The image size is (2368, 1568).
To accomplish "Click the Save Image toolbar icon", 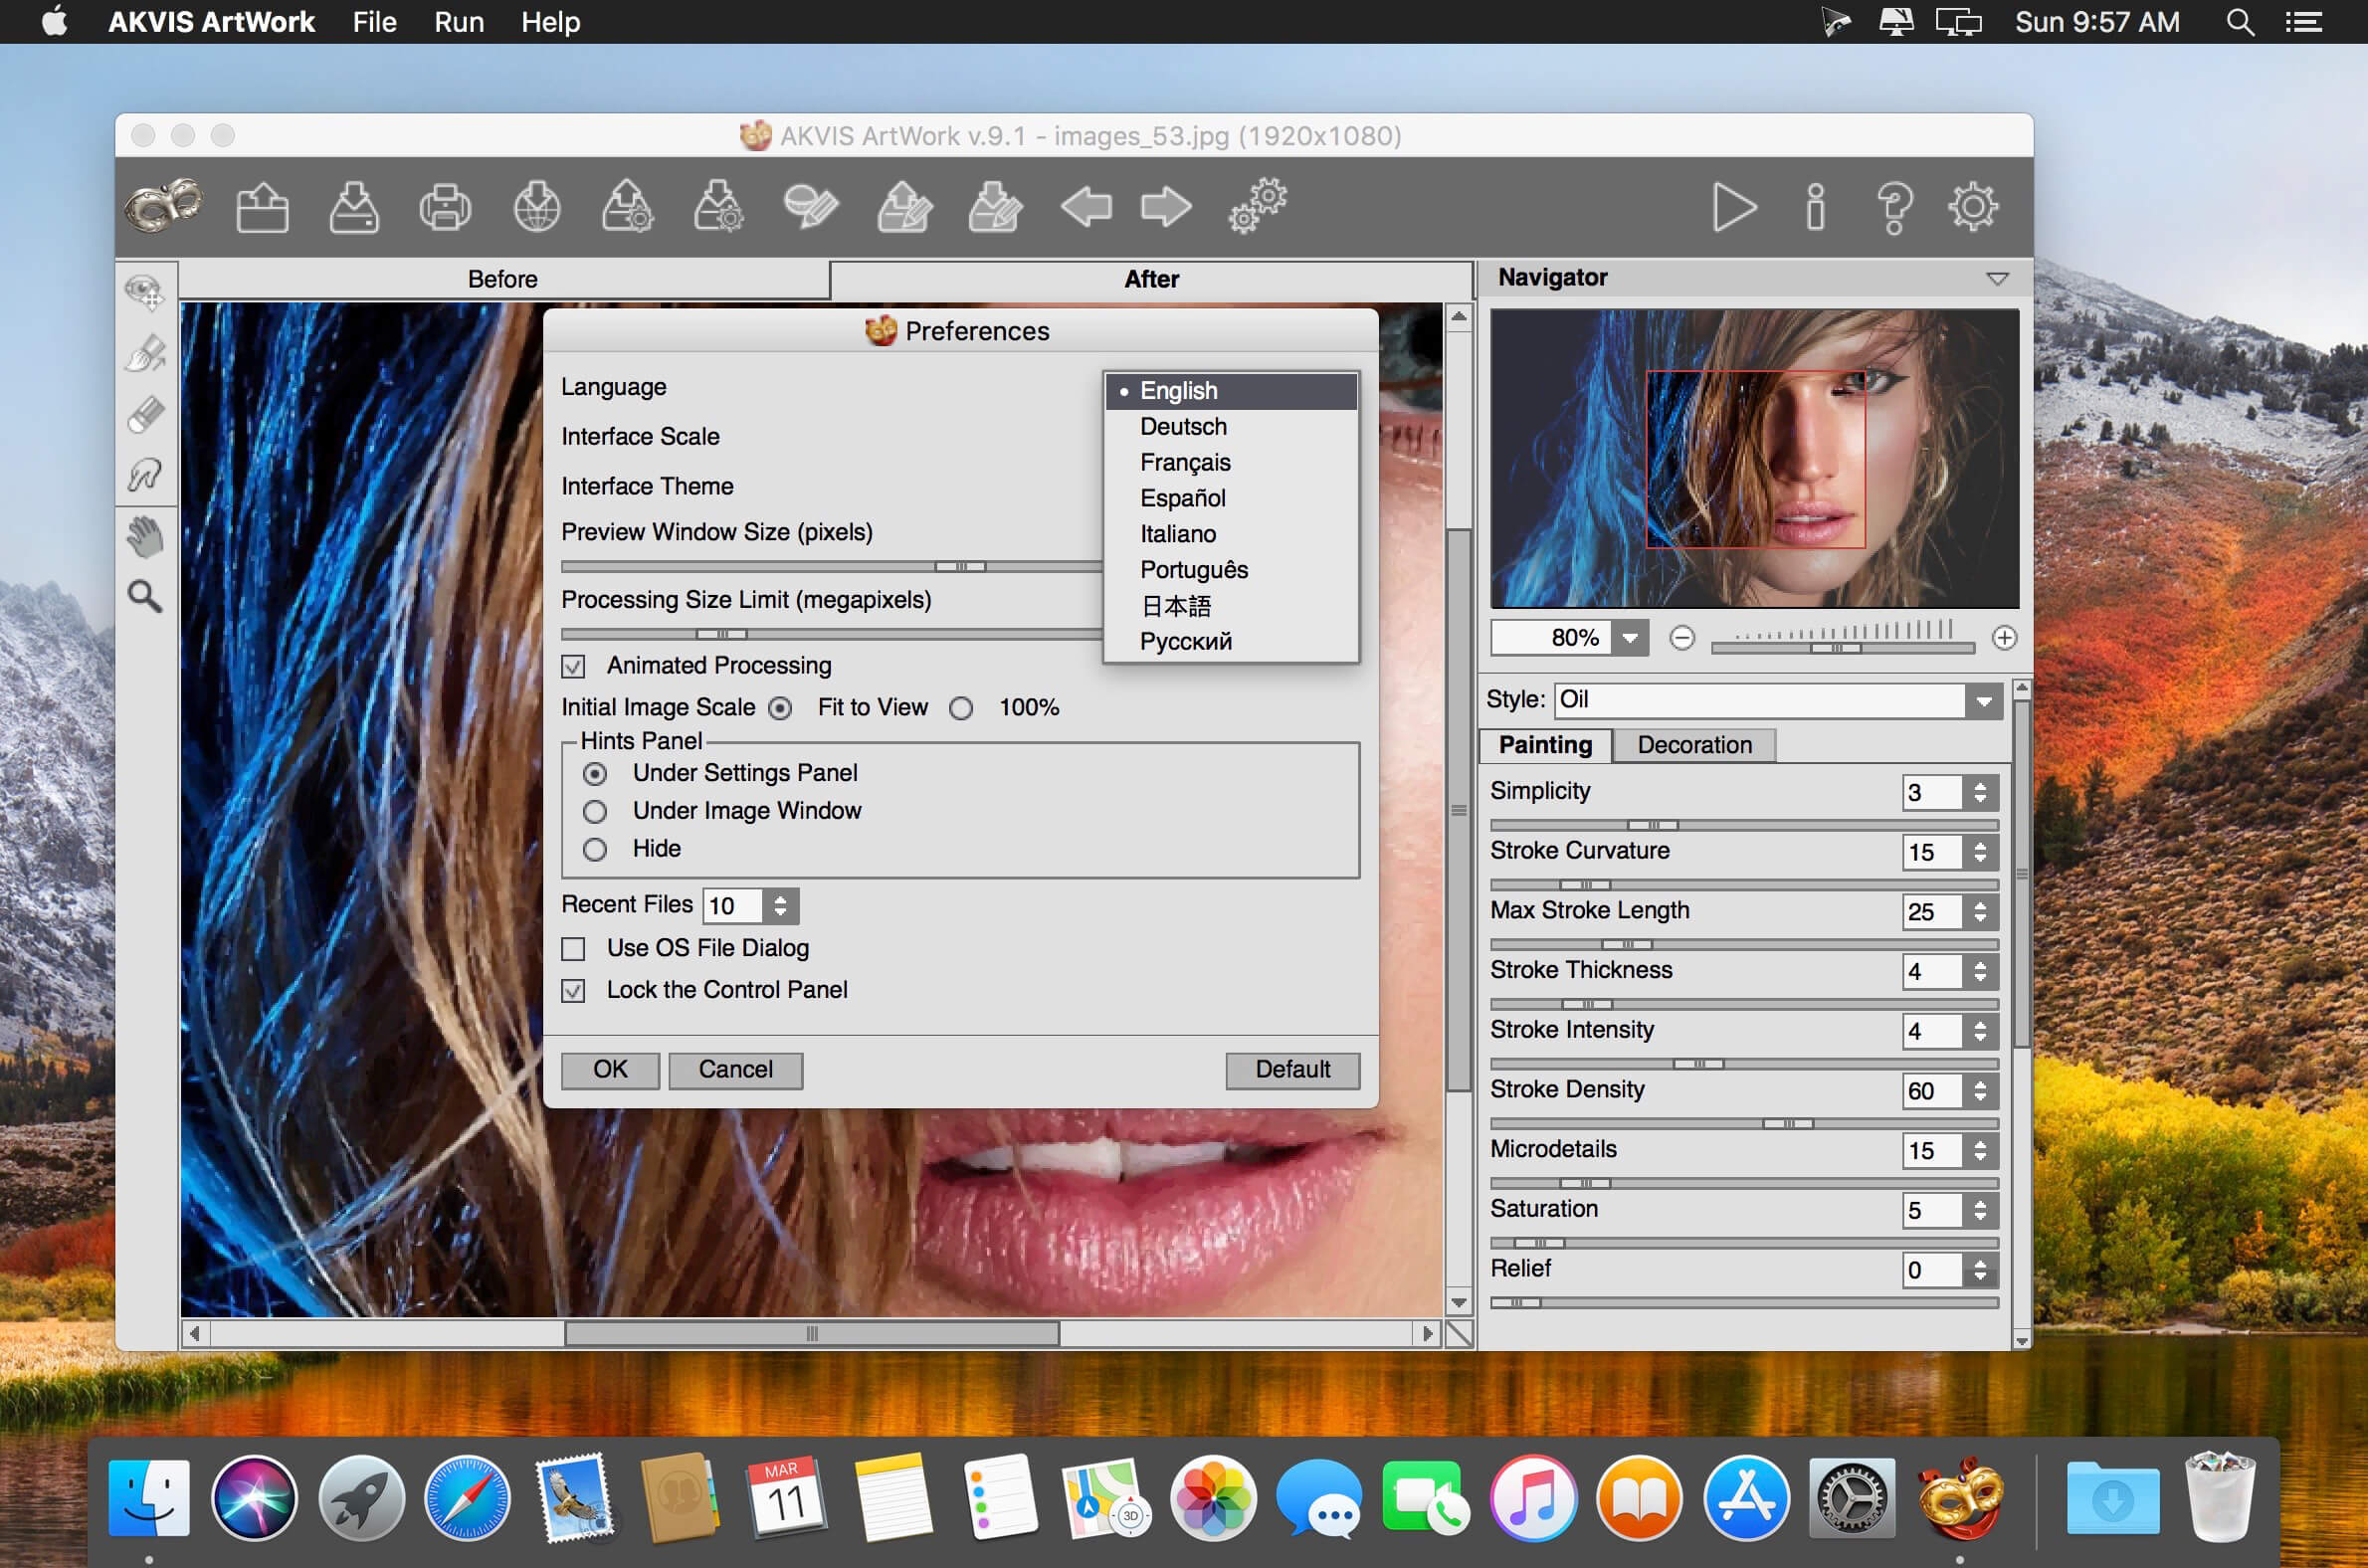I will (354, 207).
